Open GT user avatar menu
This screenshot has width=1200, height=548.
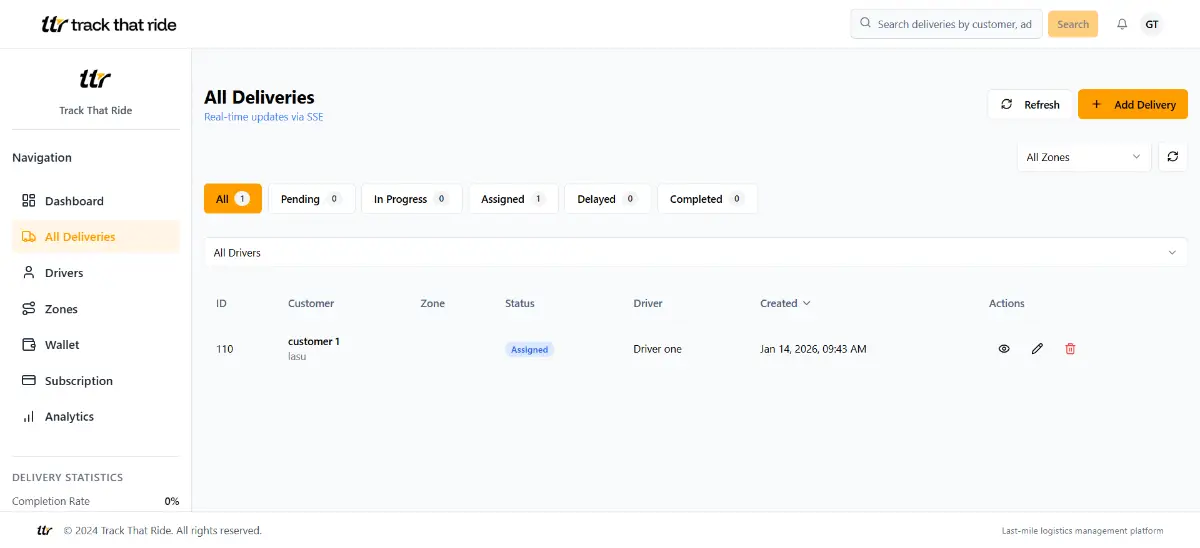click(x=1152, y=24)
